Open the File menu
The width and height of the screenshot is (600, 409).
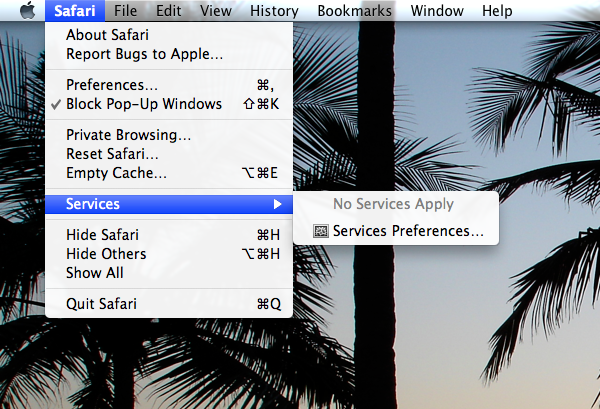click(x=126, y=10)
